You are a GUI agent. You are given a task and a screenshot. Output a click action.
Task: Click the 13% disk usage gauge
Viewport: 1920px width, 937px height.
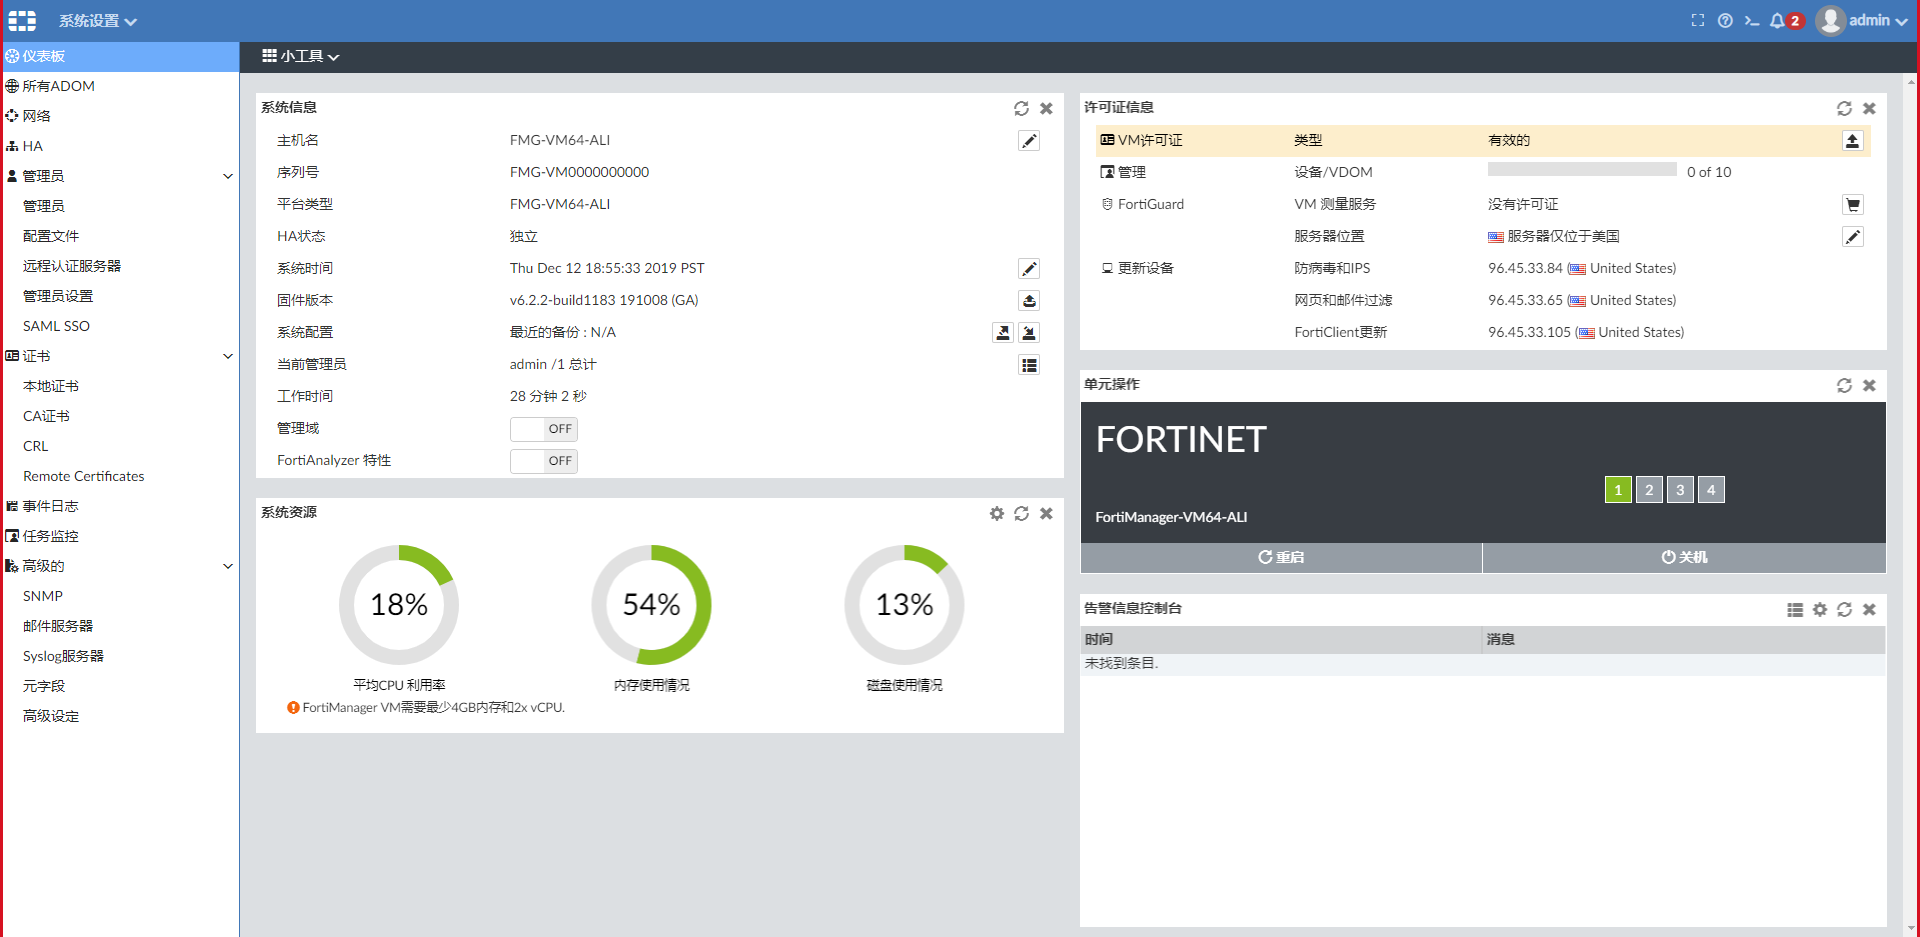coord(905,605)
